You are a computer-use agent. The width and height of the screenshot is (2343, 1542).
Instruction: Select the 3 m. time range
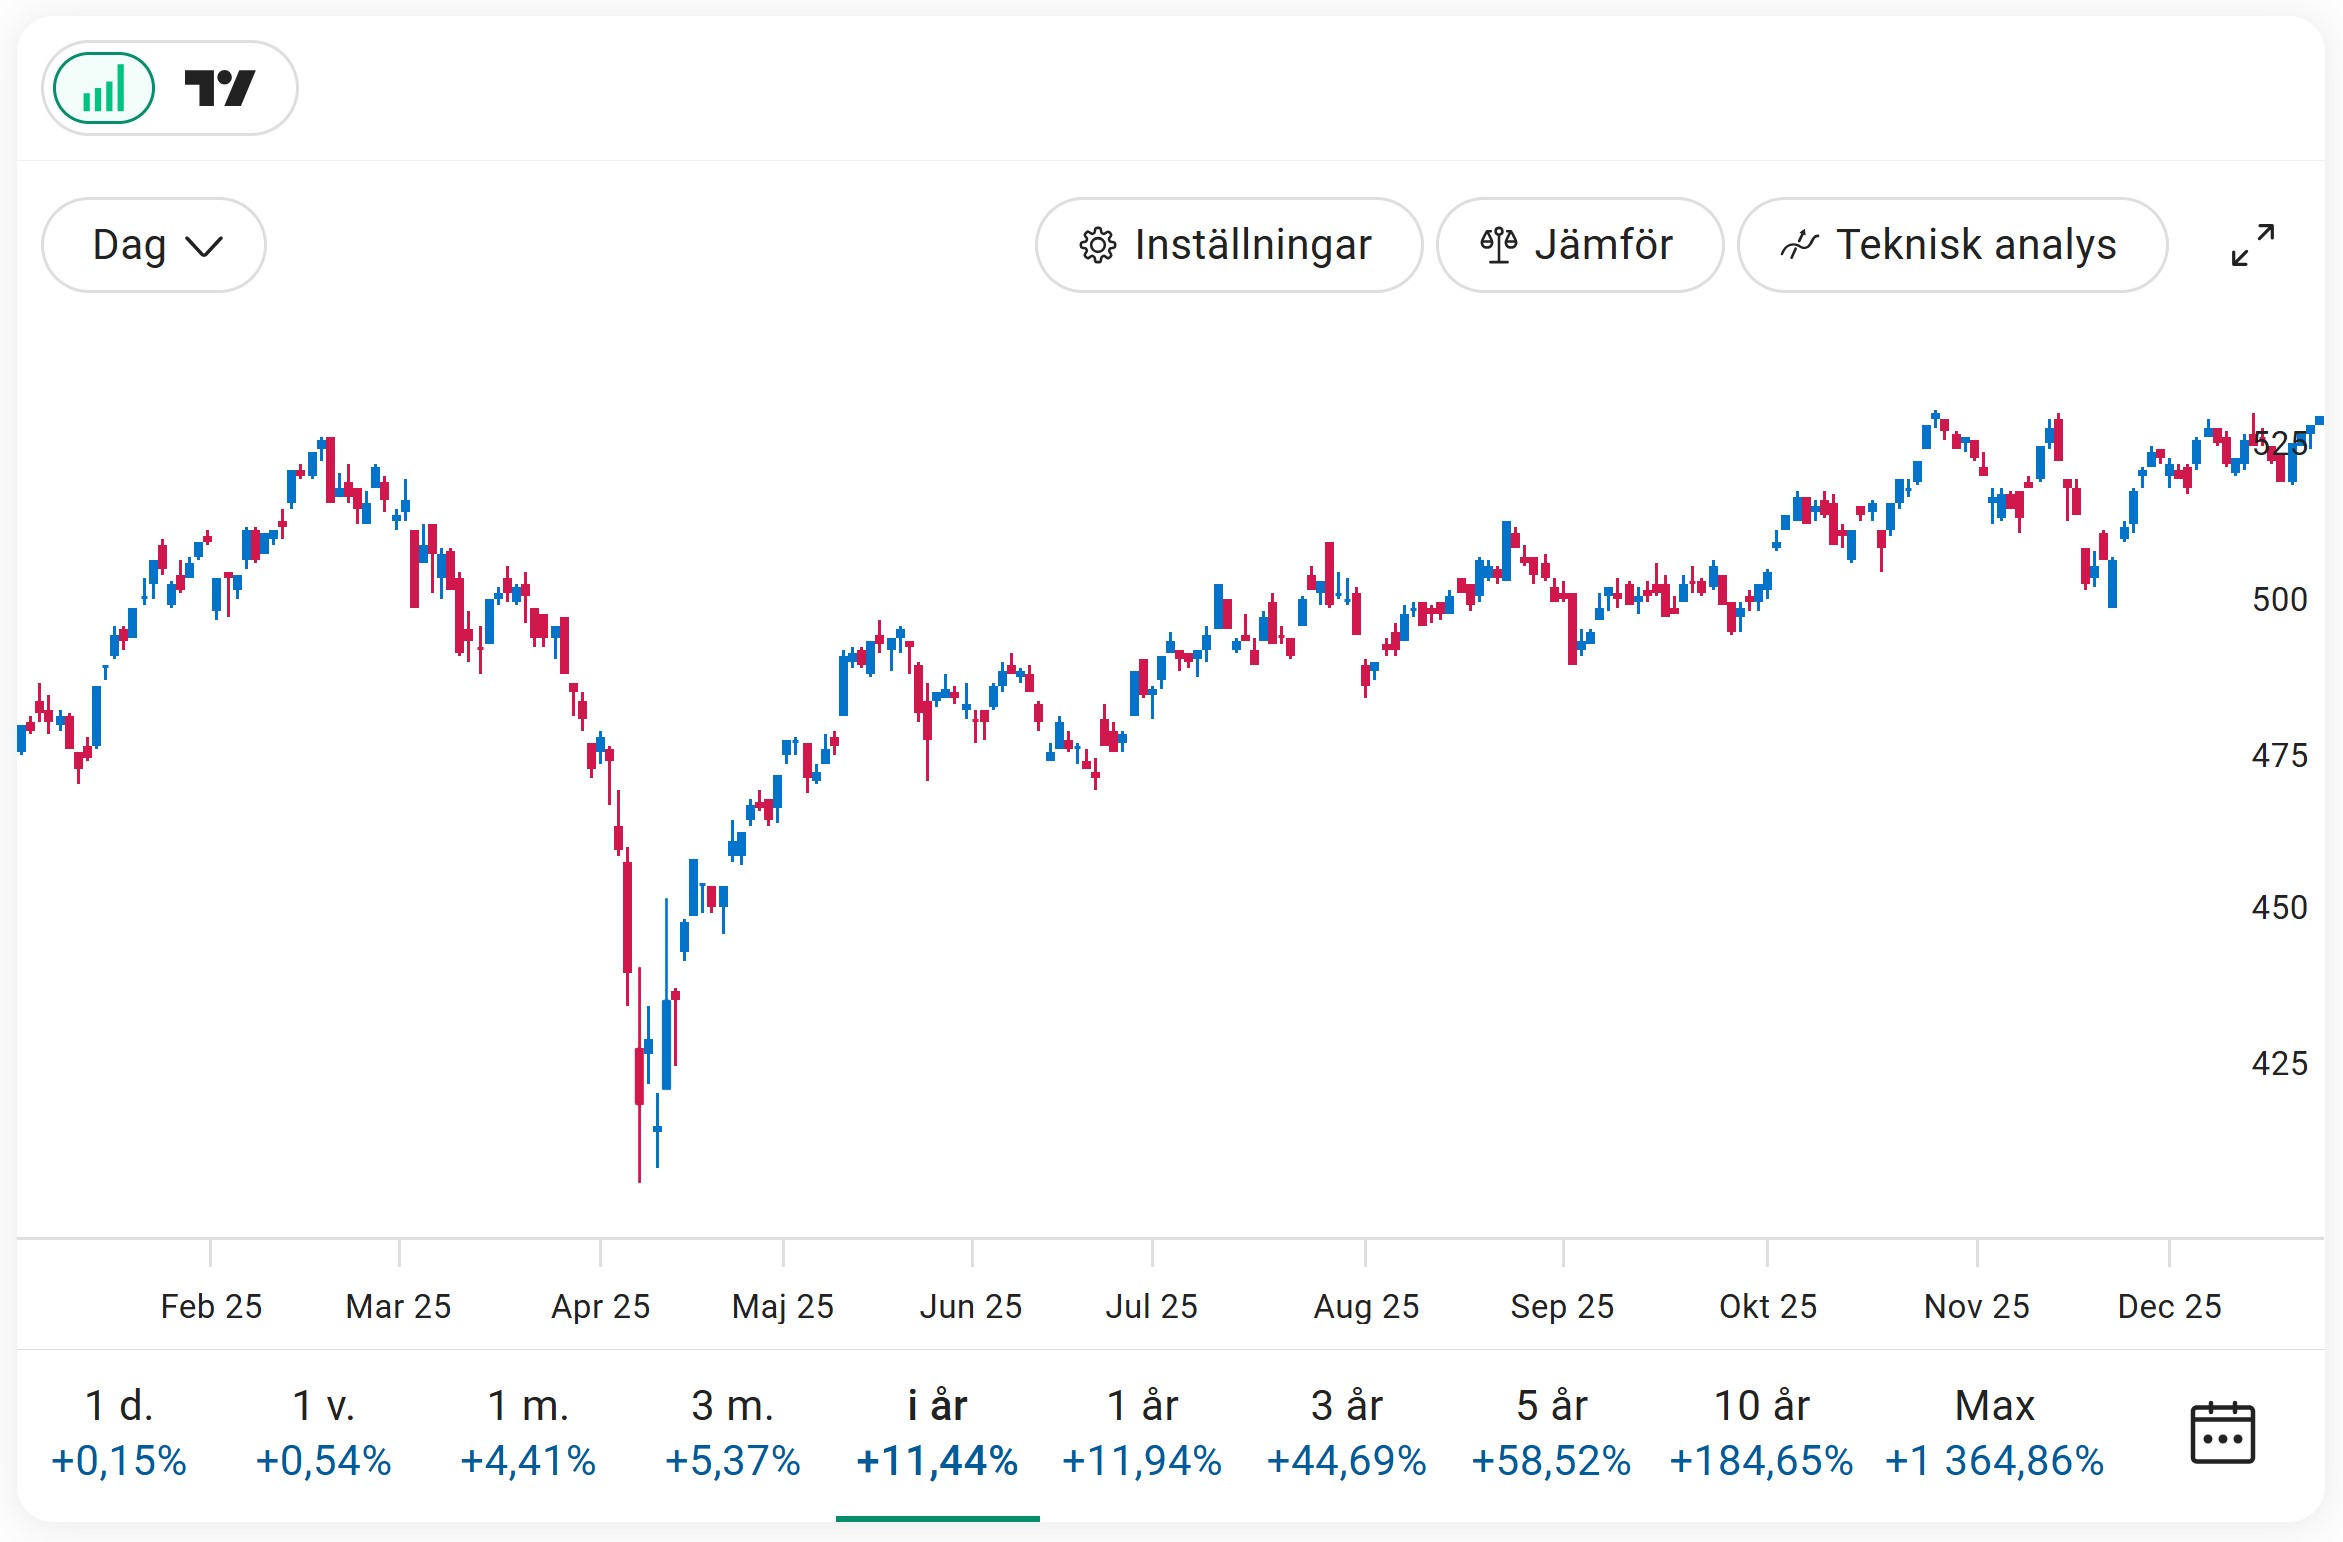click(x=733, y=1432)
